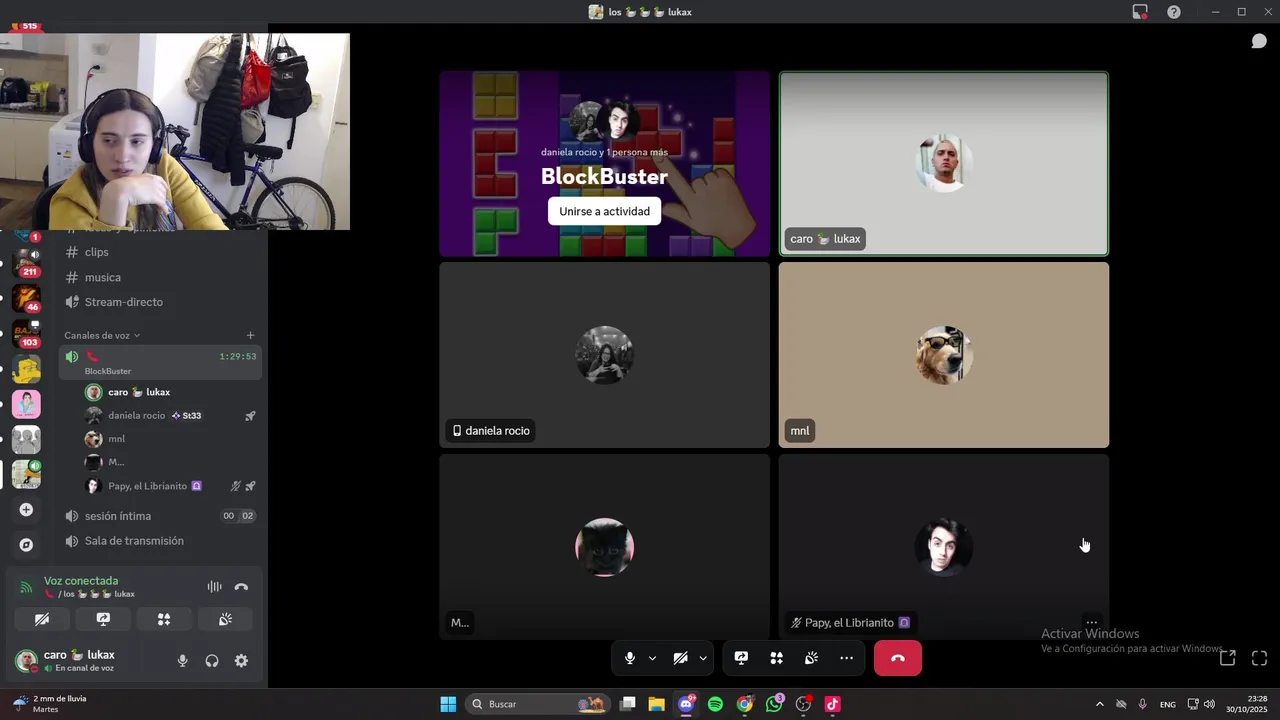Viewport: 1280px width, 720px height.
Task: Start an activity from call control bar
Action: (x=776, y=658)
